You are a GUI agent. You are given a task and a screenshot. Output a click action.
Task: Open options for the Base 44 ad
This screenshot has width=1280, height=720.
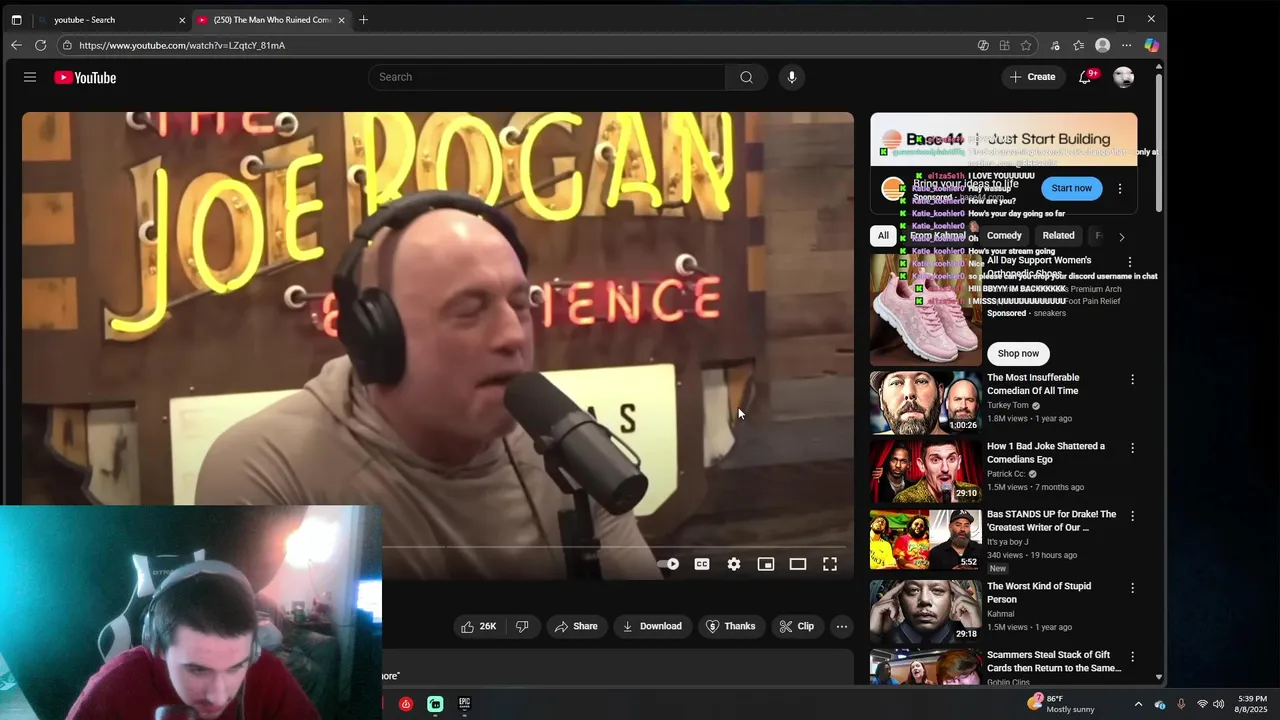1120,188
